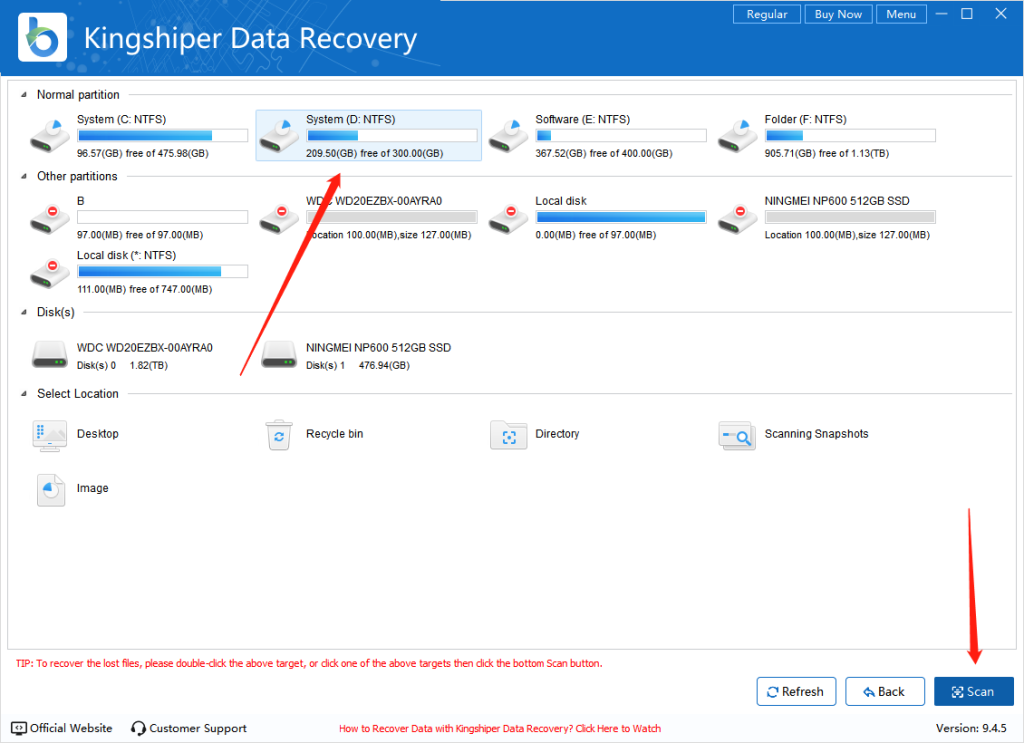This screenshot has height=743, width=1024.
Task: Select the Local disk (*: NTFS) icon
Action: (x=50, y=273)
